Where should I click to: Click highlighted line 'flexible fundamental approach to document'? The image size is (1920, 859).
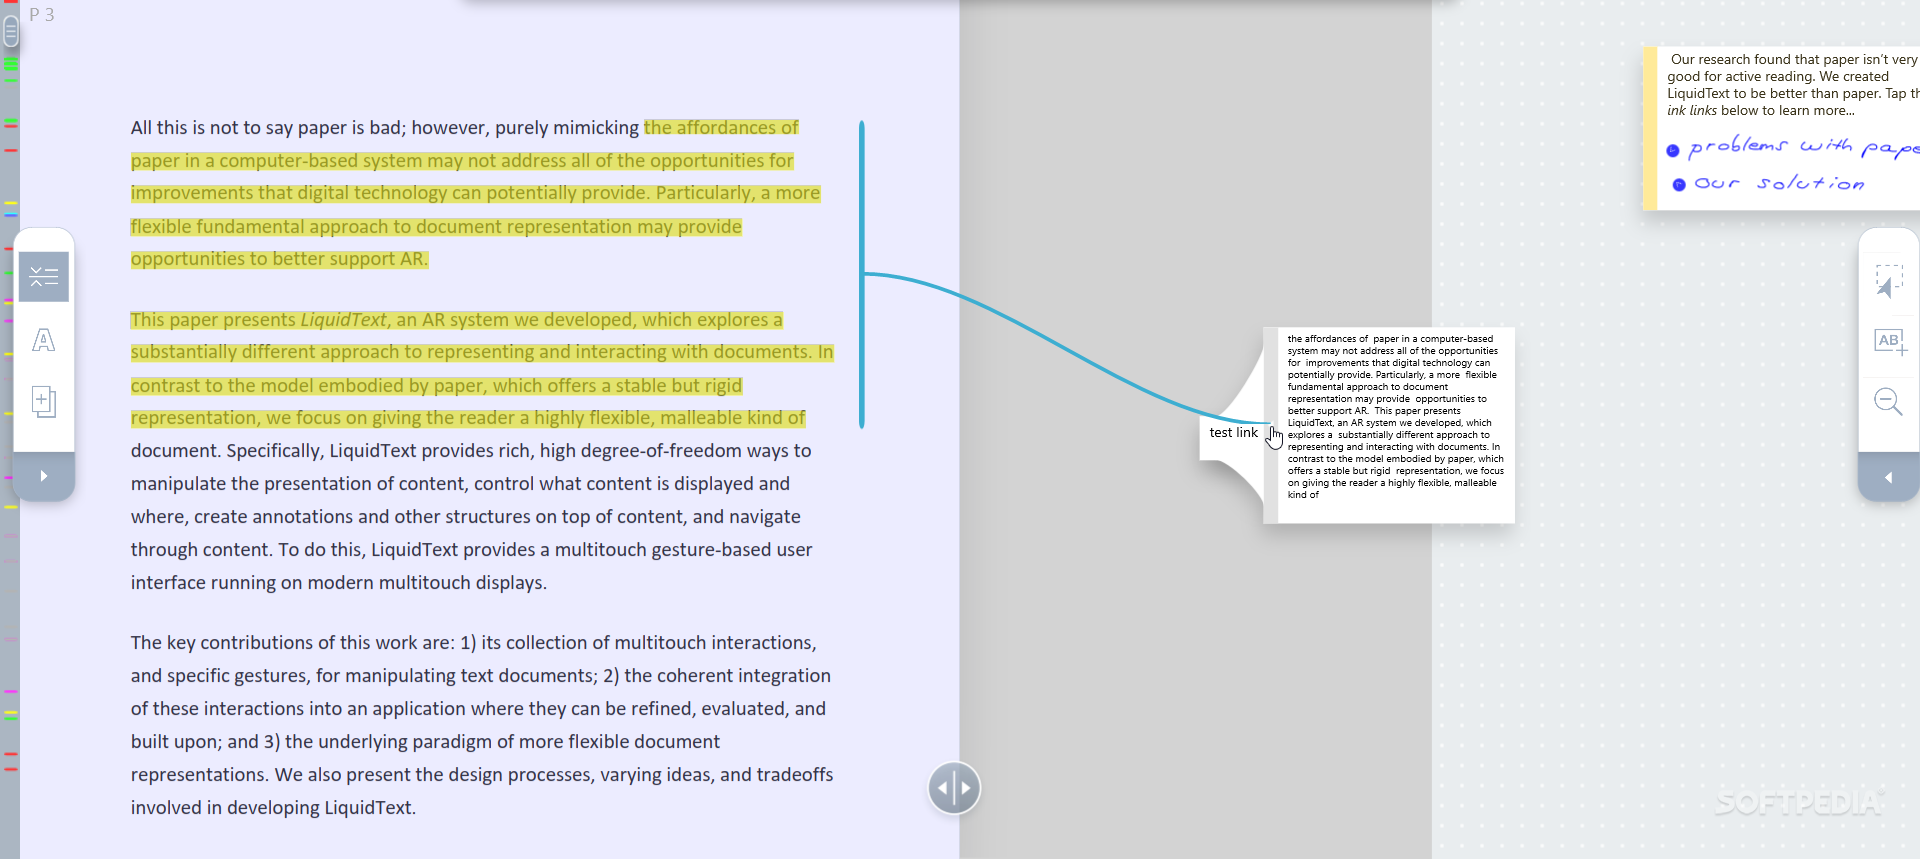coord(436,227)
